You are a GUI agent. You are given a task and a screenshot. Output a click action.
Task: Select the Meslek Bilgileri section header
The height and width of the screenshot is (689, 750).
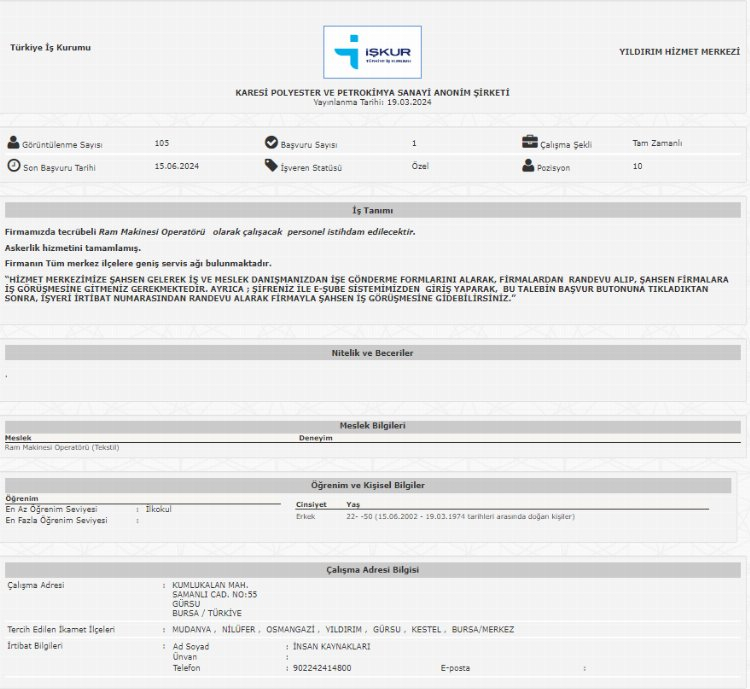pos(372,426)
